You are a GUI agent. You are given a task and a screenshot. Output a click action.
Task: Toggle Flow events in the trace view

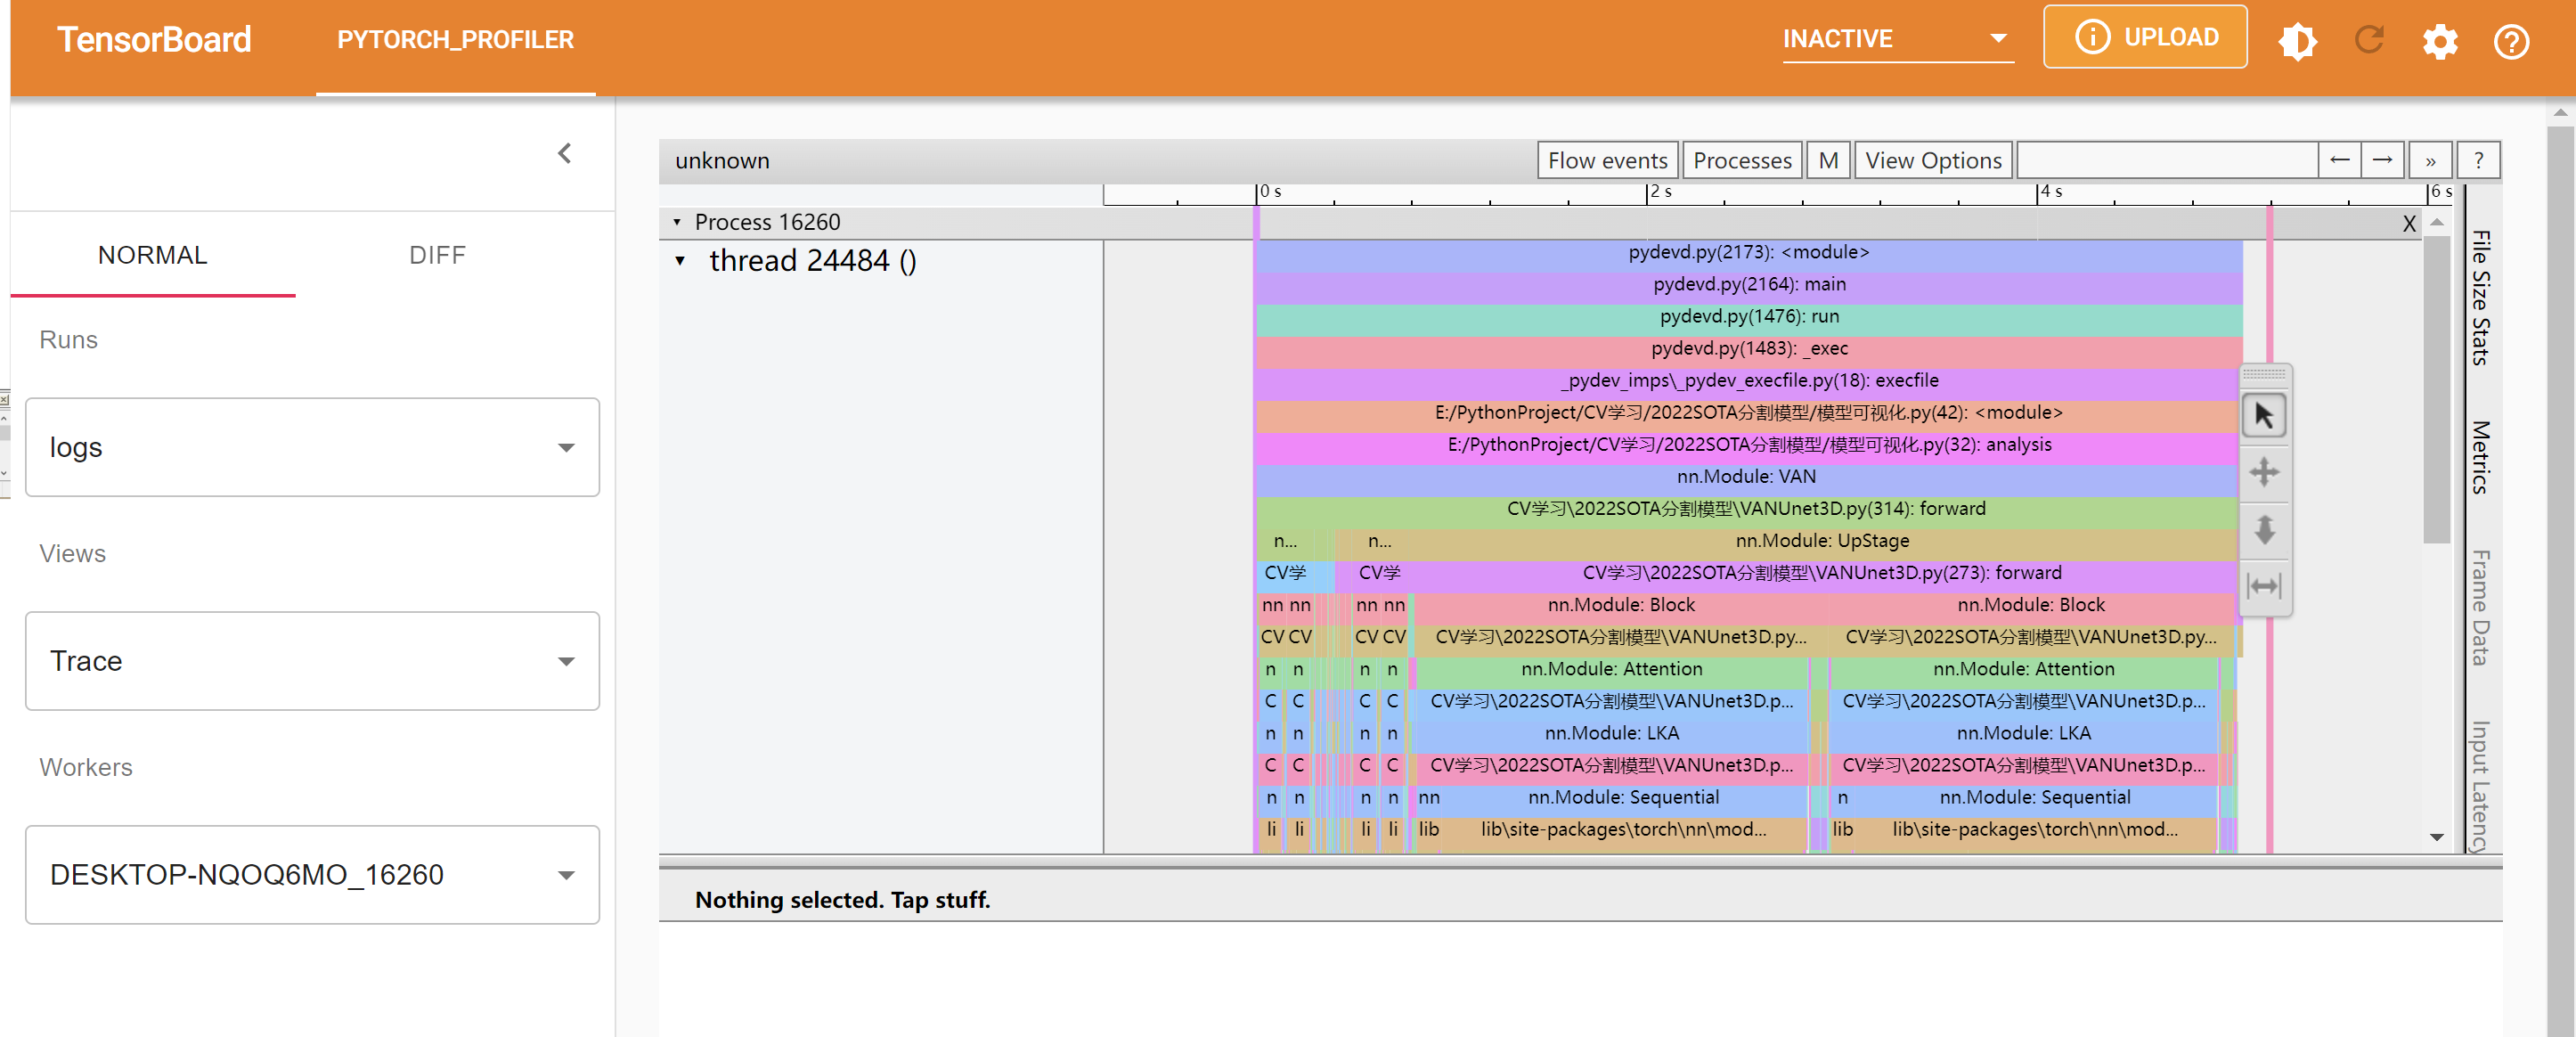click(1607, 159)
